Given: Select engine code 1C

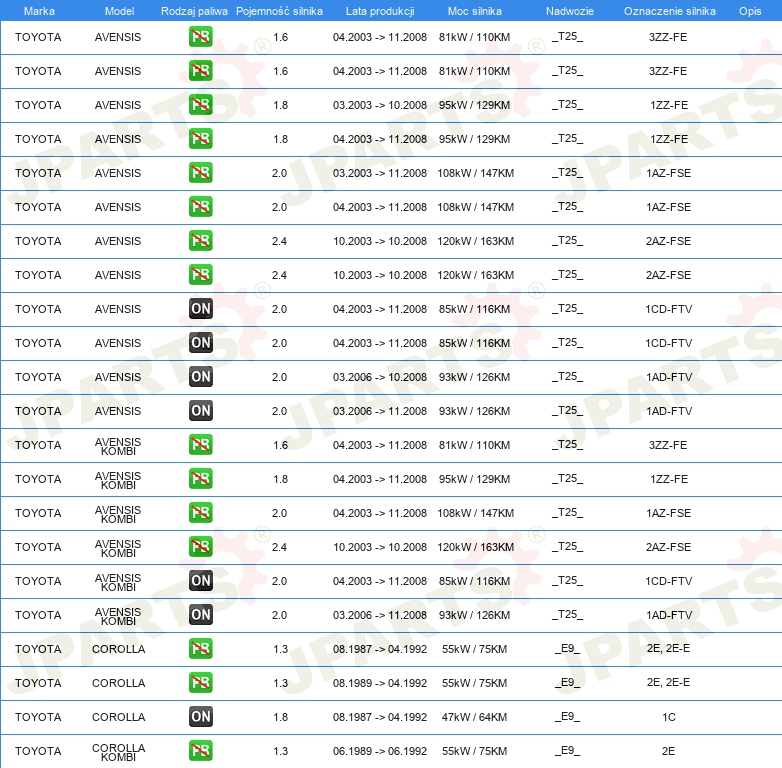Looking at the screenshot, I should pos(669,717).
